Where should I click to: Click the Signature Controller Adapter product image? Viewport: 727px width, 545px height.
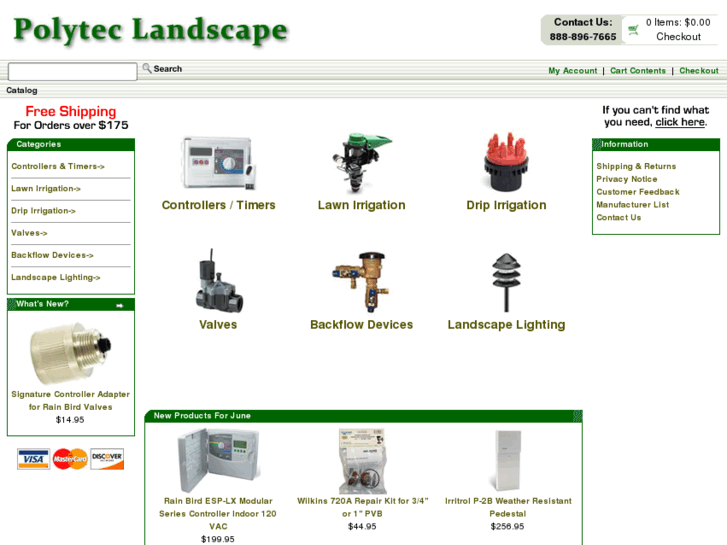click(x=70, y=353)
